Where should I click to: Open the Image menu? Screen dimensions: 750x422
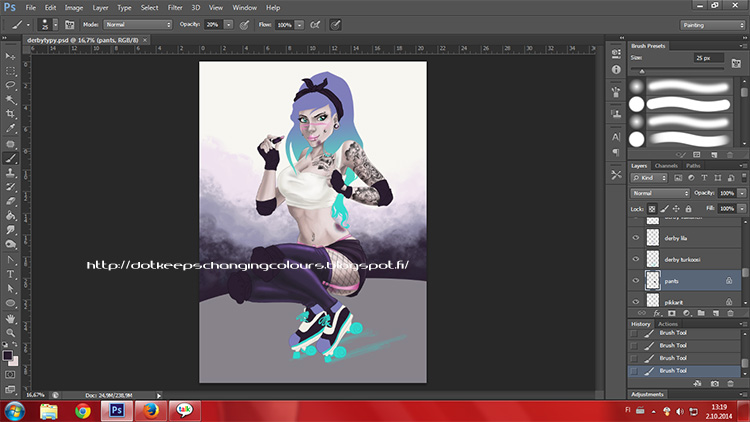coord(74,8)
